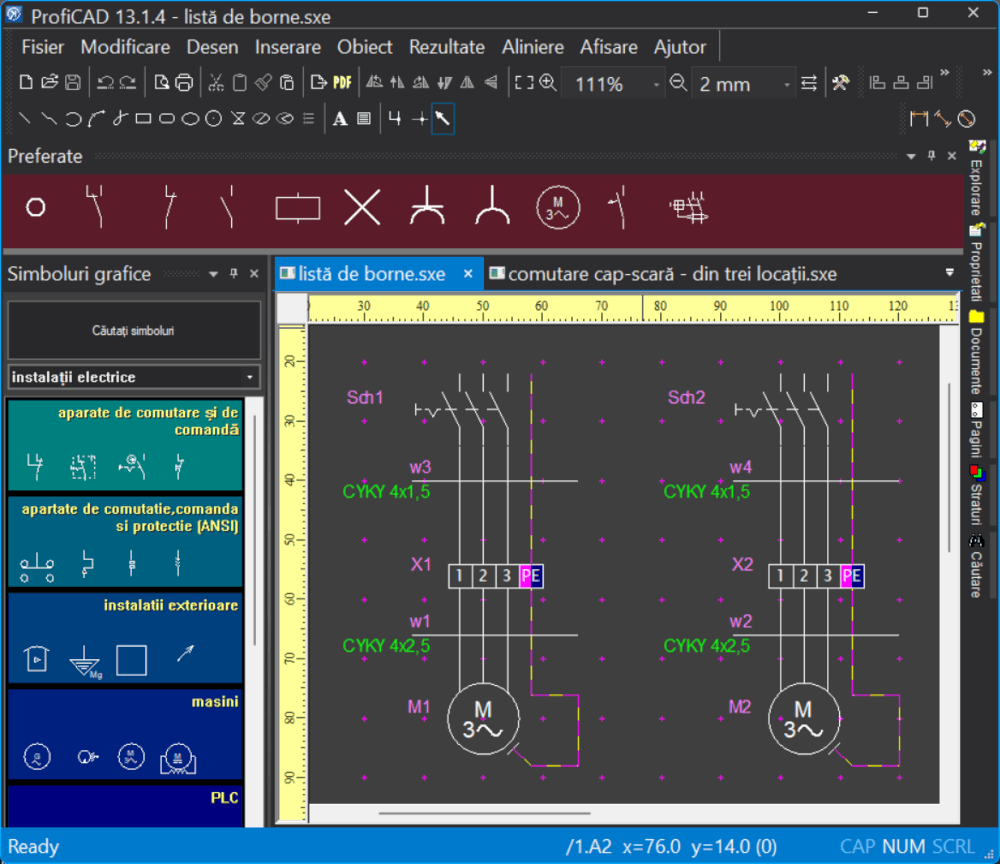Select the linear dimension tool
Screen dimensions: 1000x864
tap(919, 119)
